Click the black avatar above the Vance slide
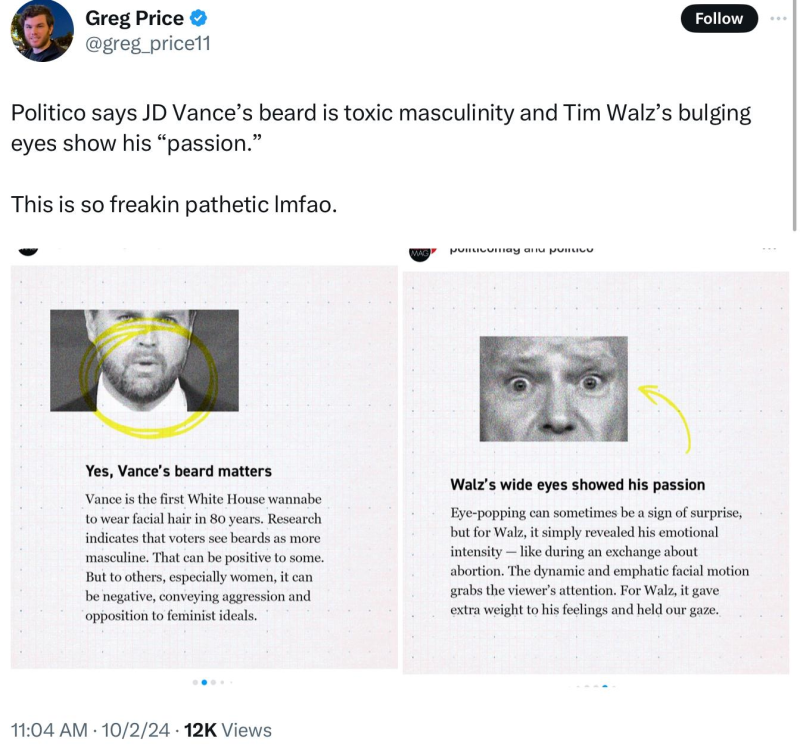 pyautogui.click(x=28, y=248)
